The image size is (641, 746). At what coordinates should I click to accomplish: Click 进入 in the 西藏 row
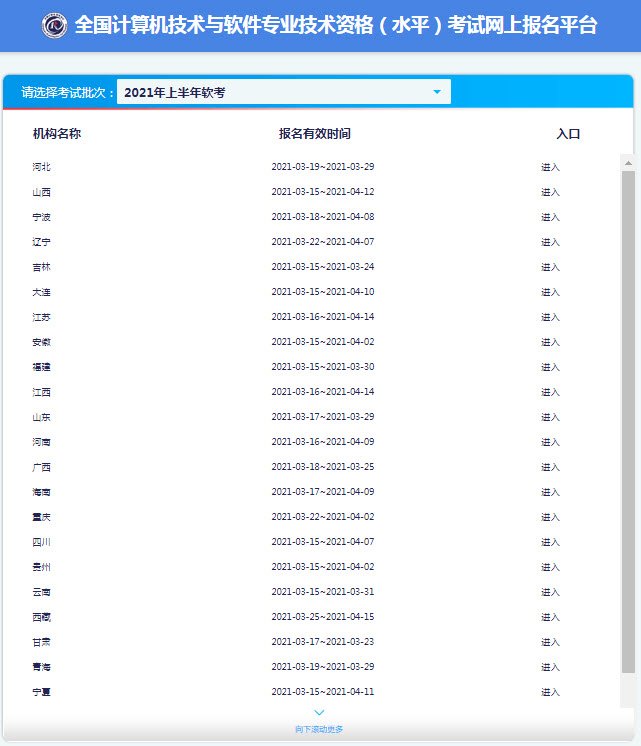(x=550, y=617)
